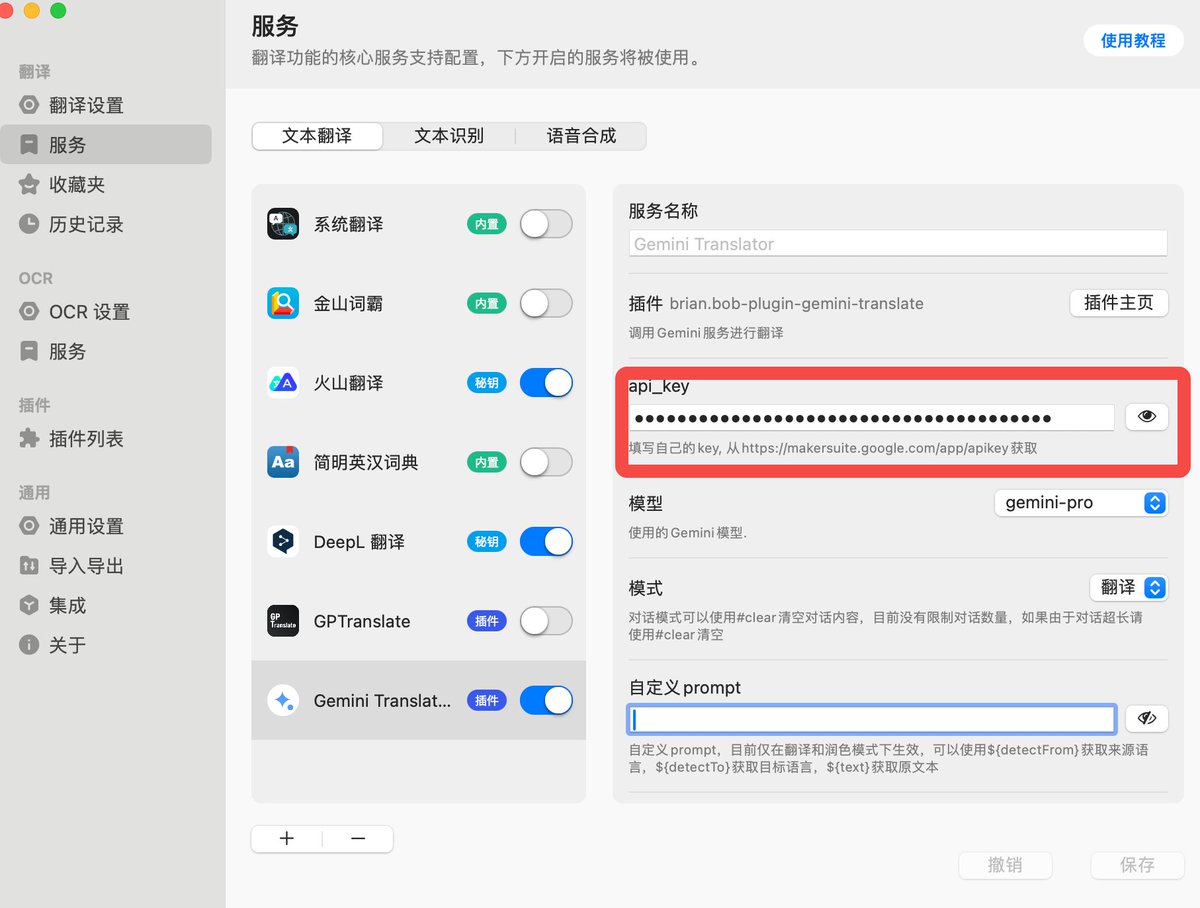Select the 火山翻译 service icon

[x=283, y=382]
